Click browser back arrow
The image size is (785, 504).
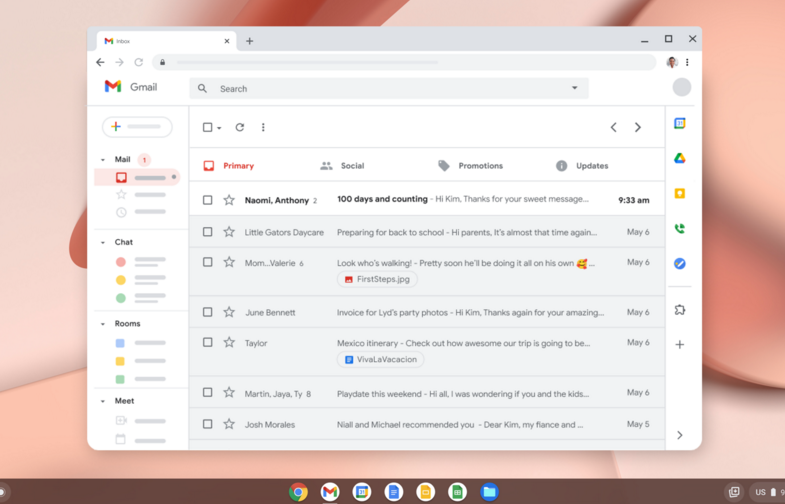(100, 62)
